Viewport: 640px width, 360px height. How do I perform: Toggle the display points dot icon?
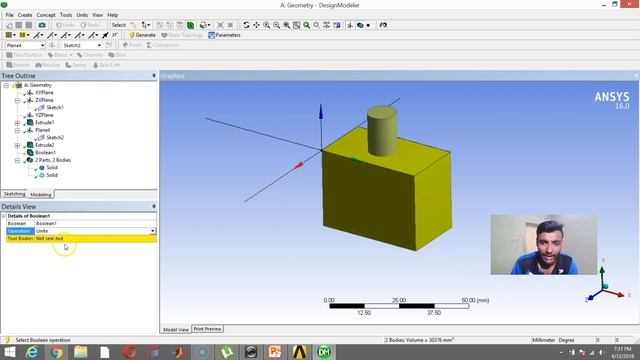[368, 25]
